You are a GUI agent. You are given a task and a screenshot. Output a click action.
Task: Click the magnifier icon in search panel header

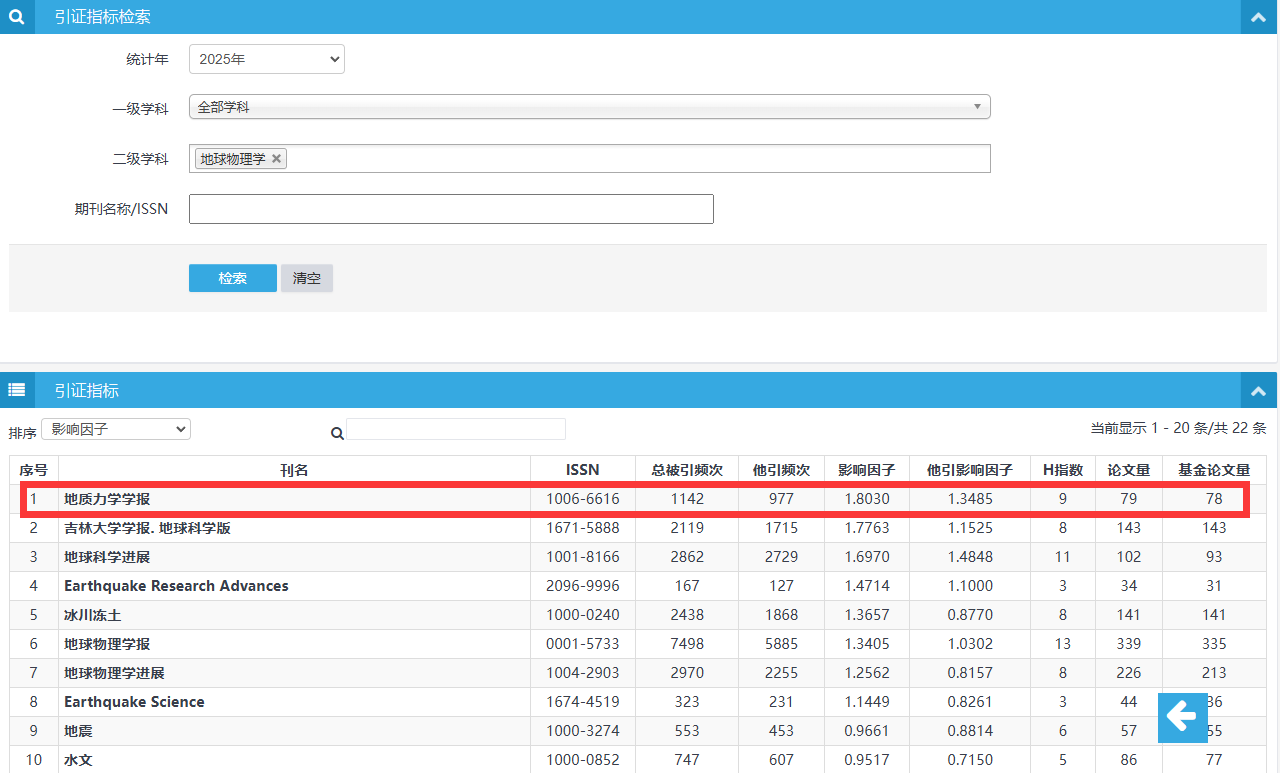[15, 16]
